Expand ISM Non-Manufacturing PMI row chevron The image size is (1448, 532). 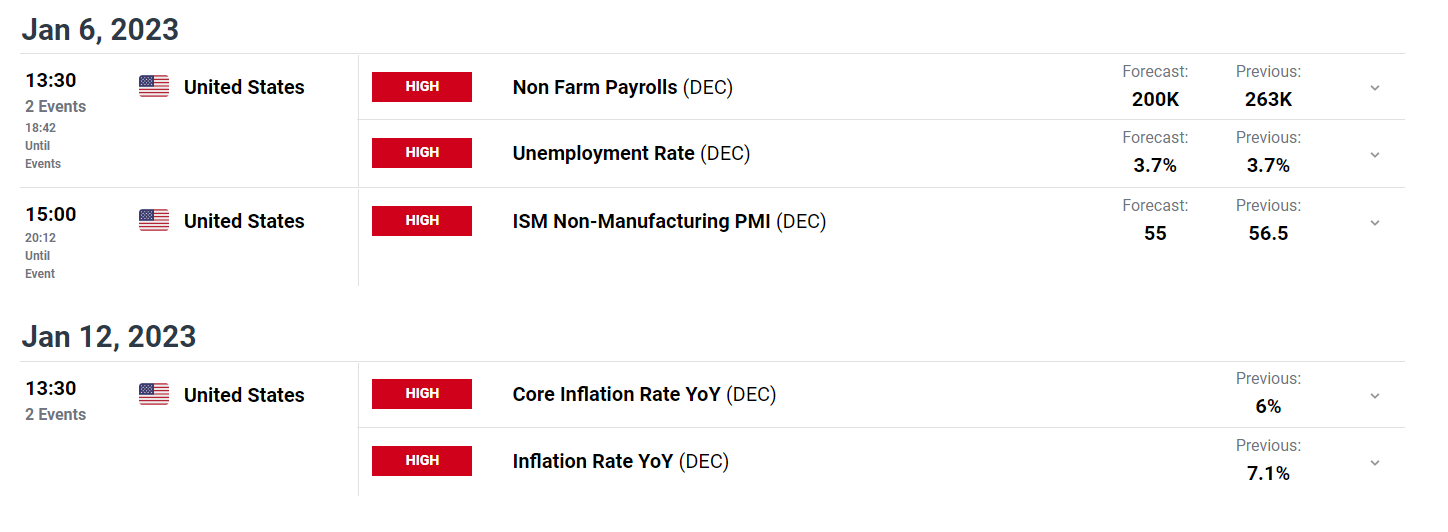tap(1375, 223)
